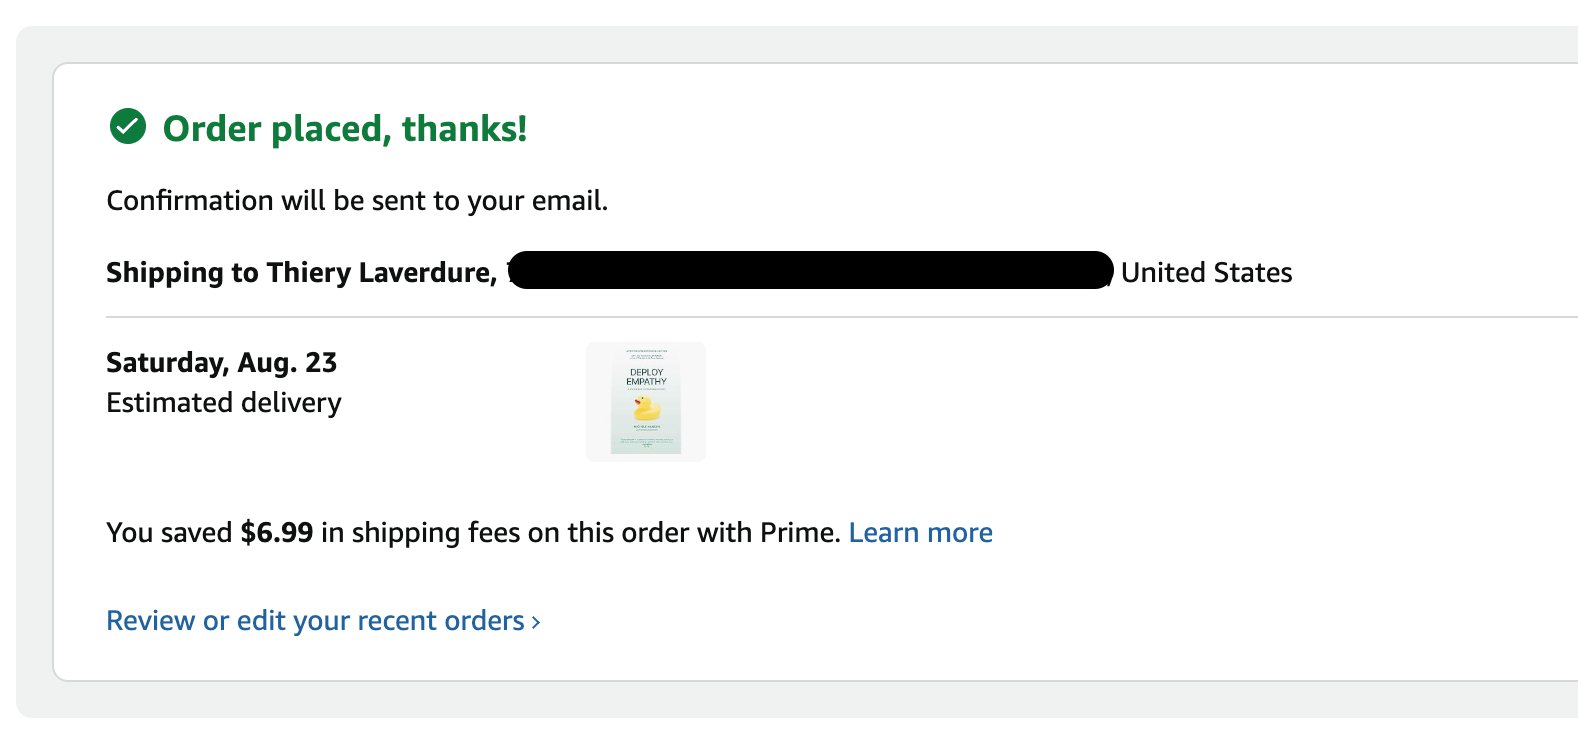
Task: Click the green checkmark icon
Action: [128, 127]
